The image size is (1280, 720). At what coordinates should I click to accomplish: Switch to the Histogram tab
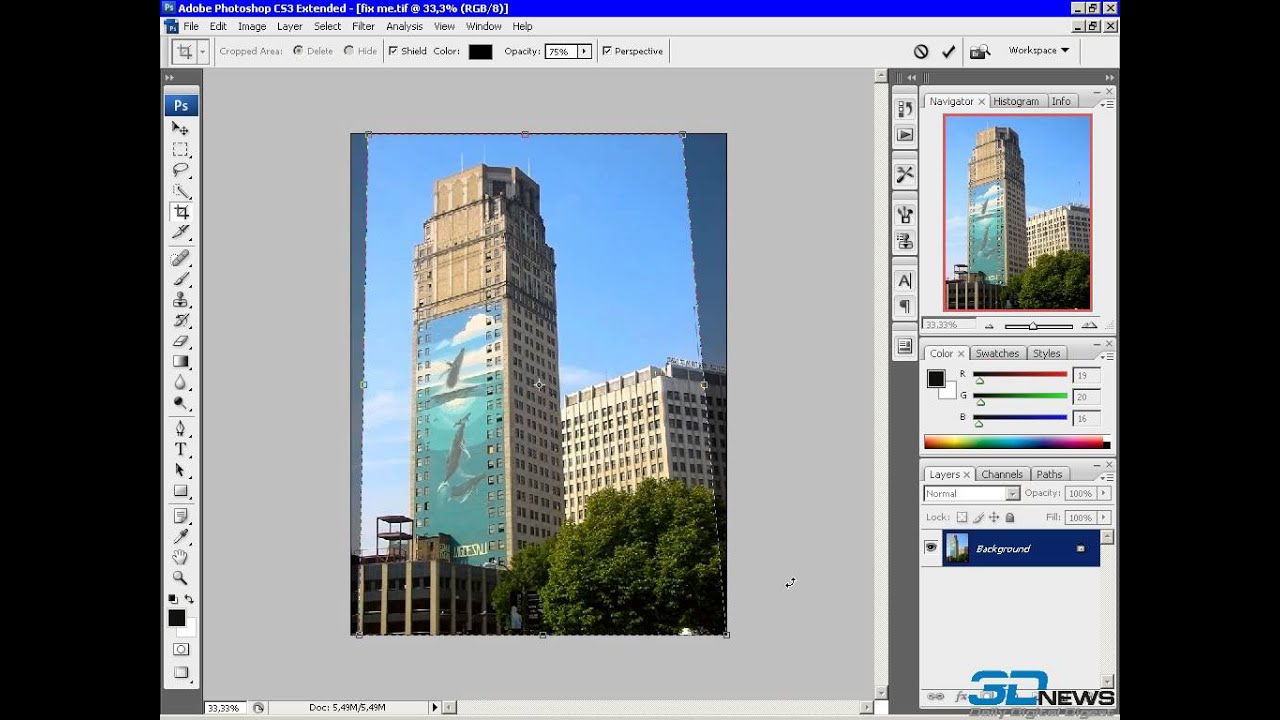click(1016, 101)
